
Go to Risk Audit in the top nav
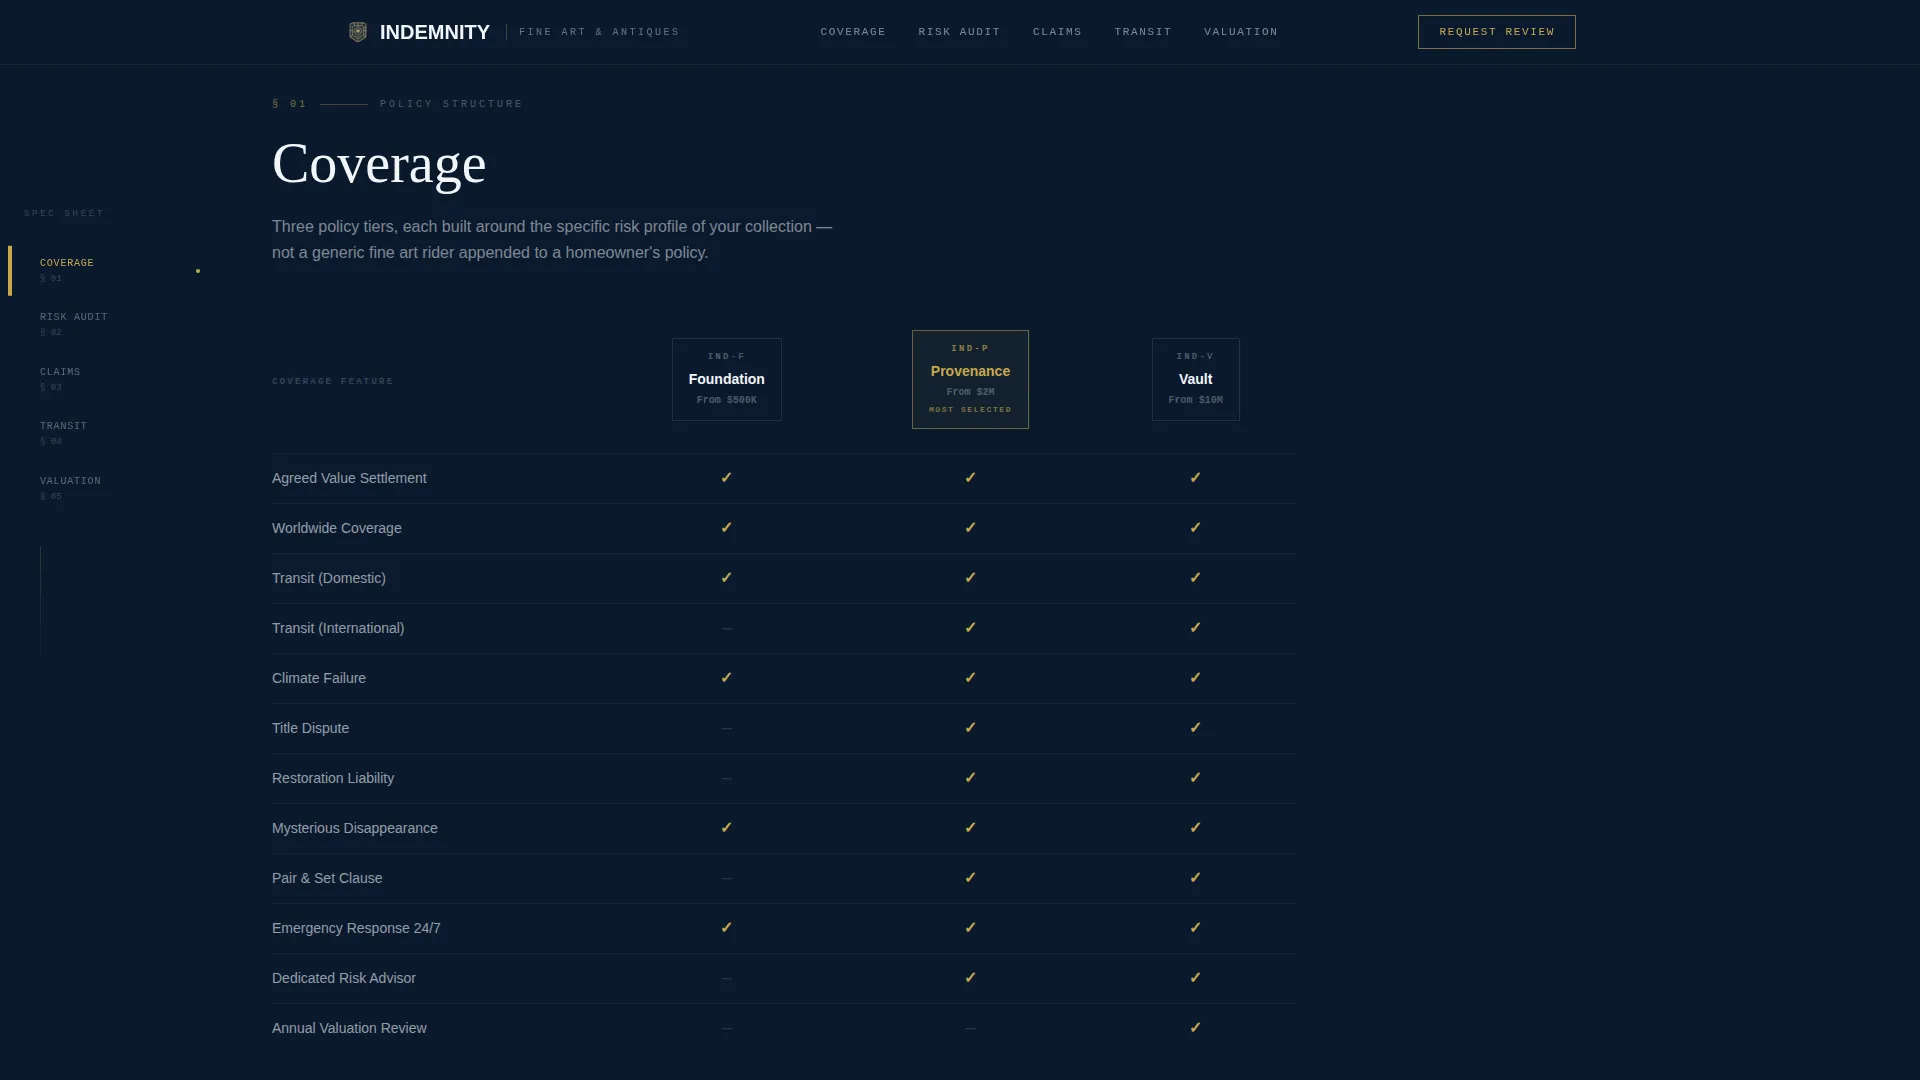click(959, 32)
